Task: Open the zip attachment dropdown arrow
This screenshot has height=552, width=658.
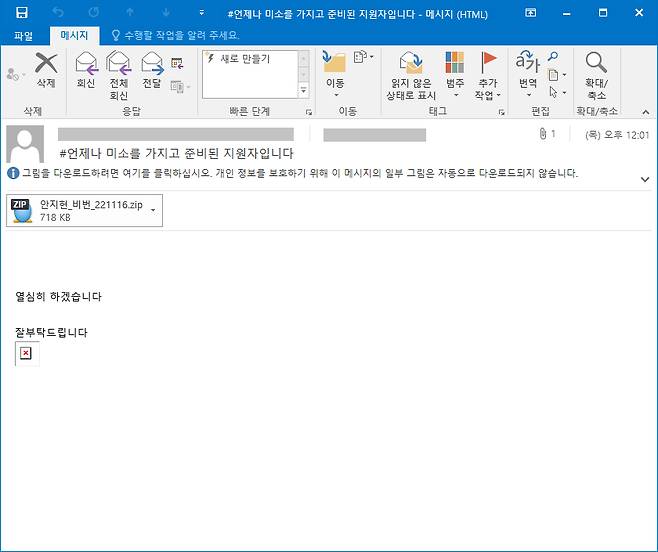Action: tap(154, 210)
